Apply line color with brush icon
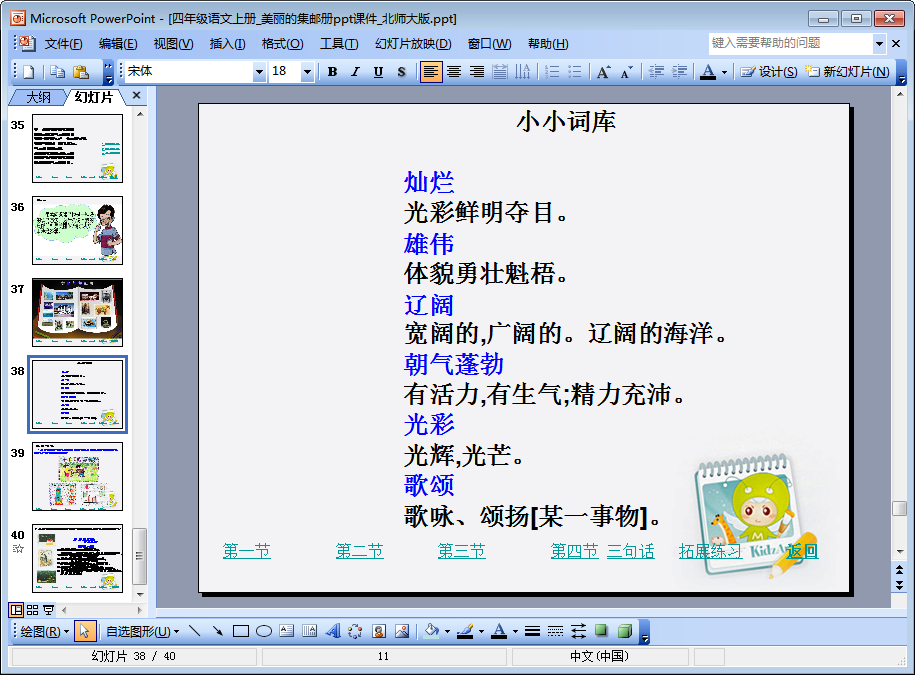This screenshot has width=915, height=675. coord(465,631)
